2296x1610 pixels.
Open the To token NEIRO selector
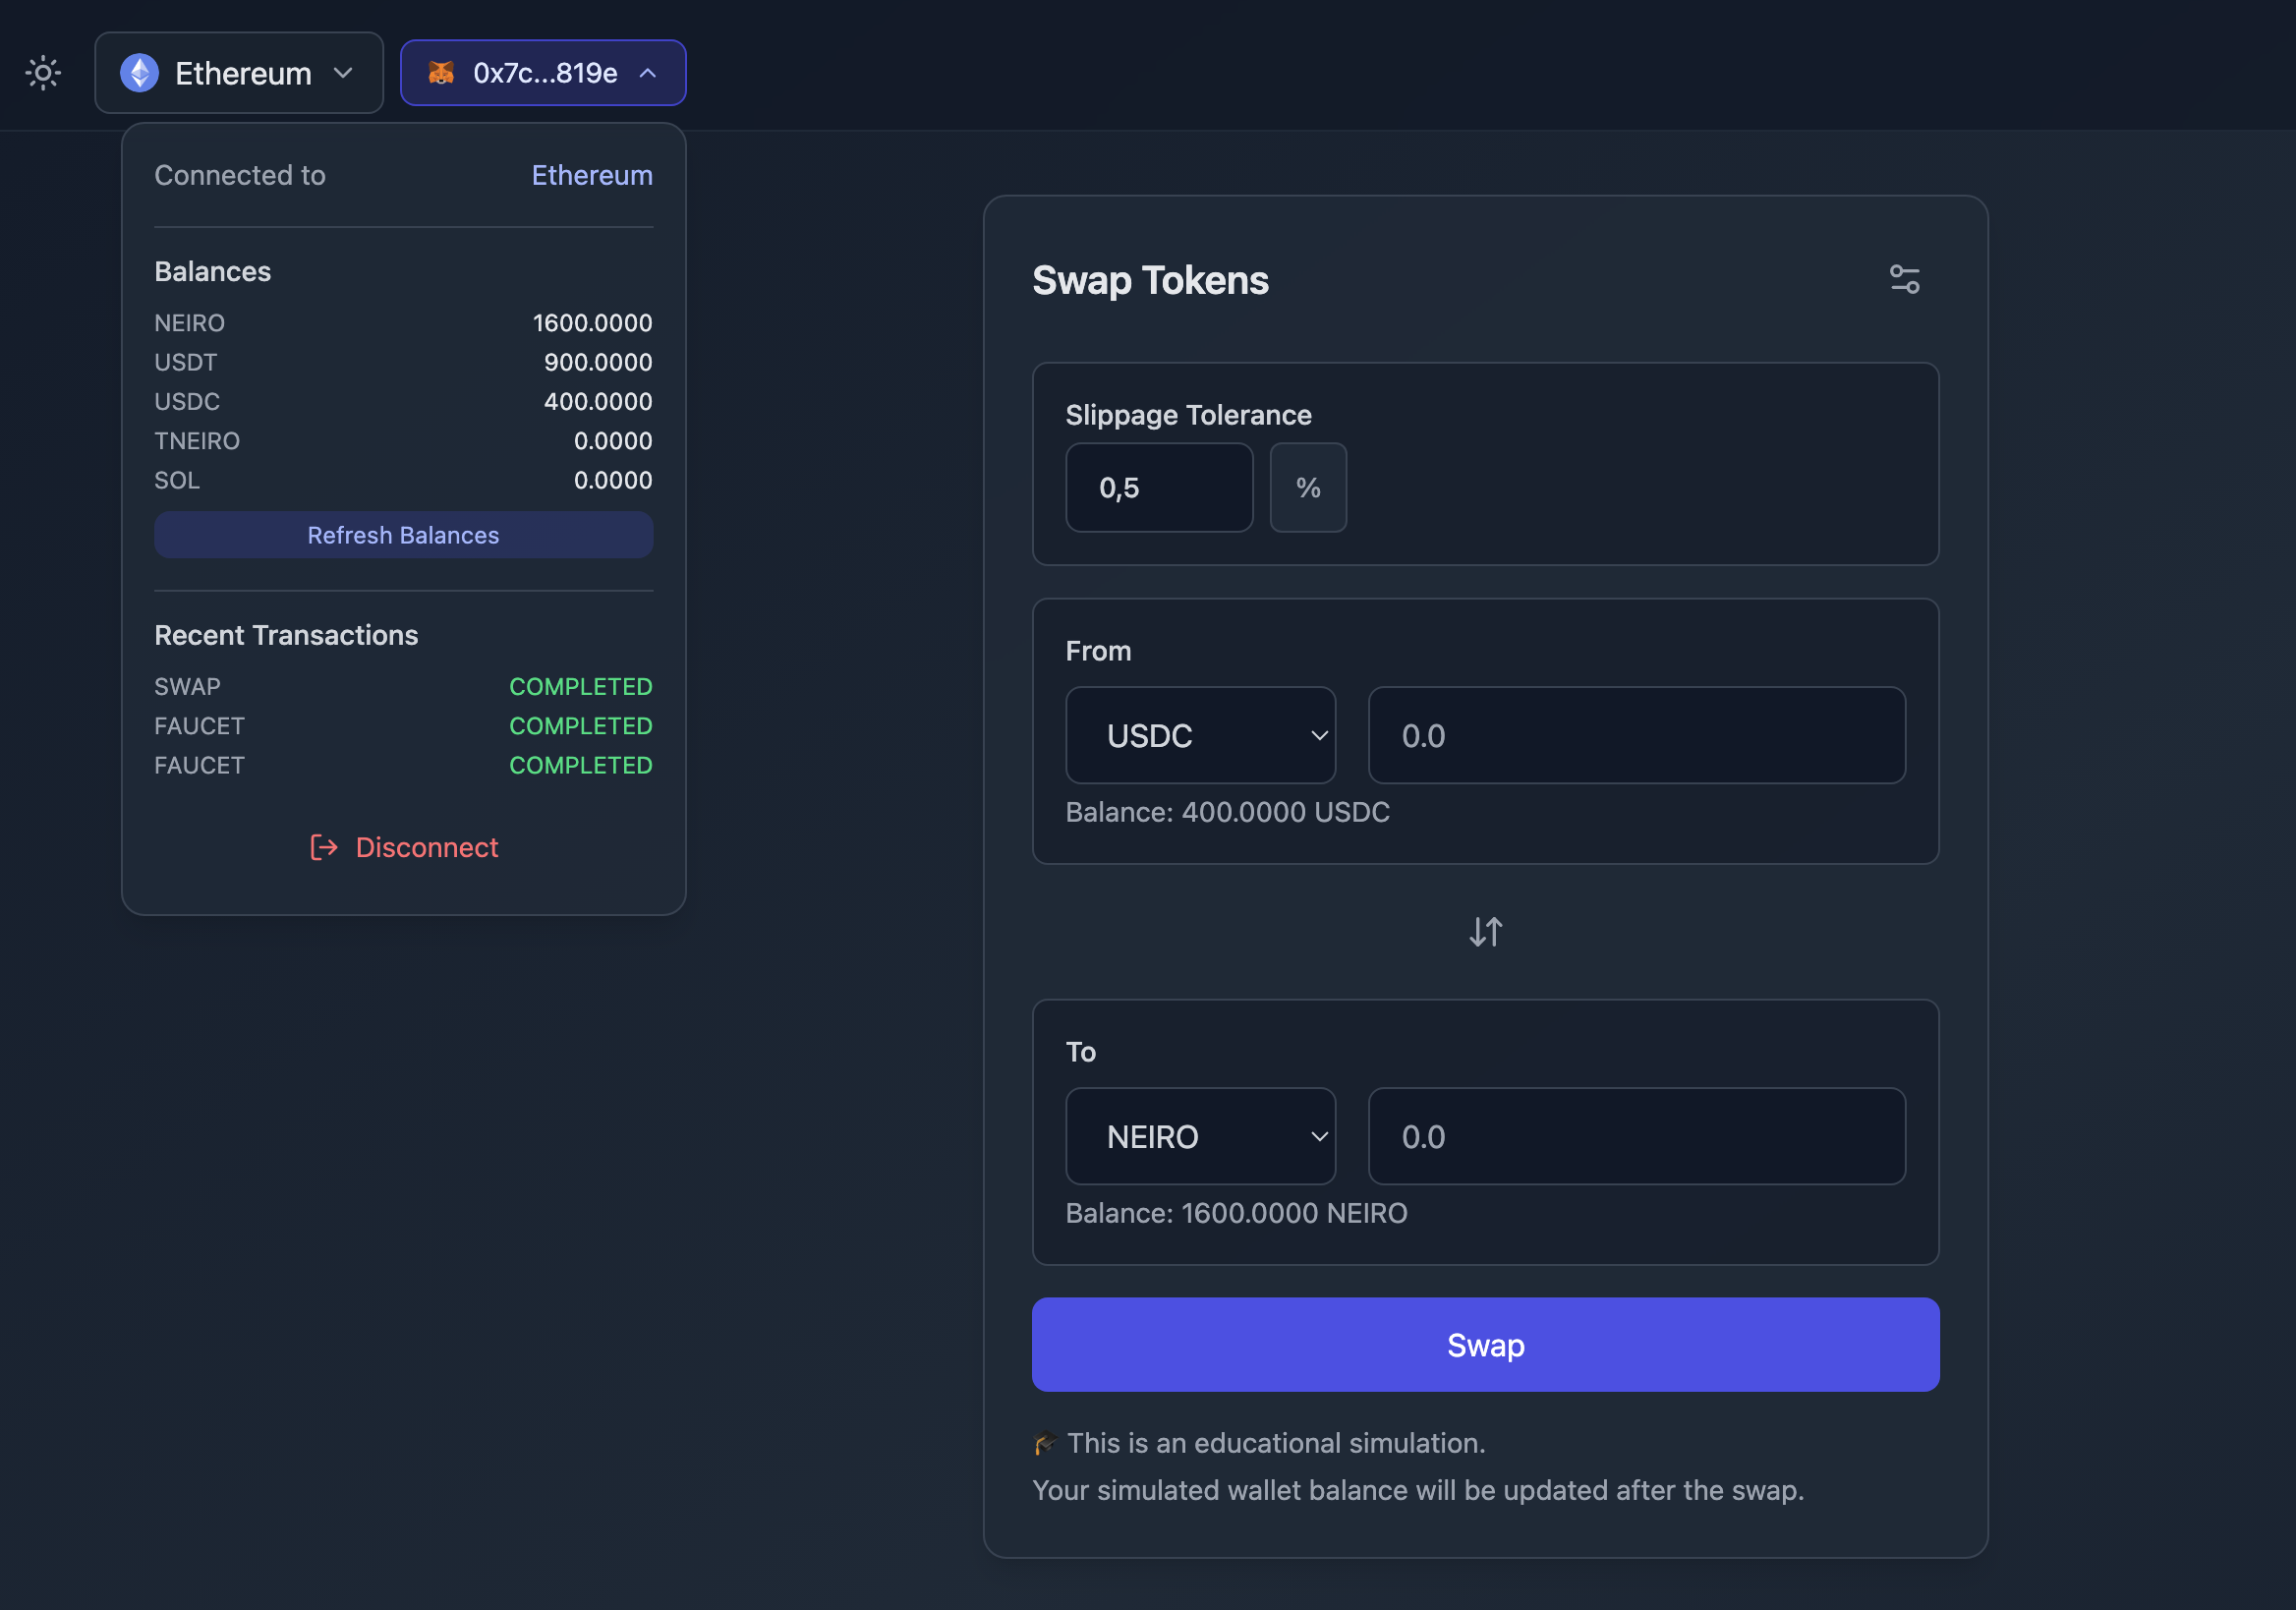(x=1200, y=1137)
